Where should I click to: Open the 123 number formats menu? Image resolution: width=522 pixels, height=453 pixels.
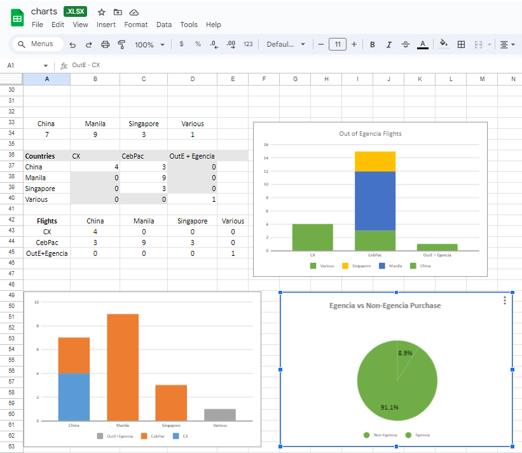248,44
